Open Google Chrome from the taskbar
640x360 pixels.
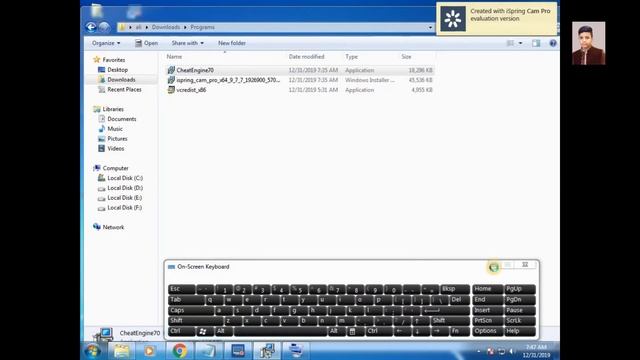pos(179,351)
